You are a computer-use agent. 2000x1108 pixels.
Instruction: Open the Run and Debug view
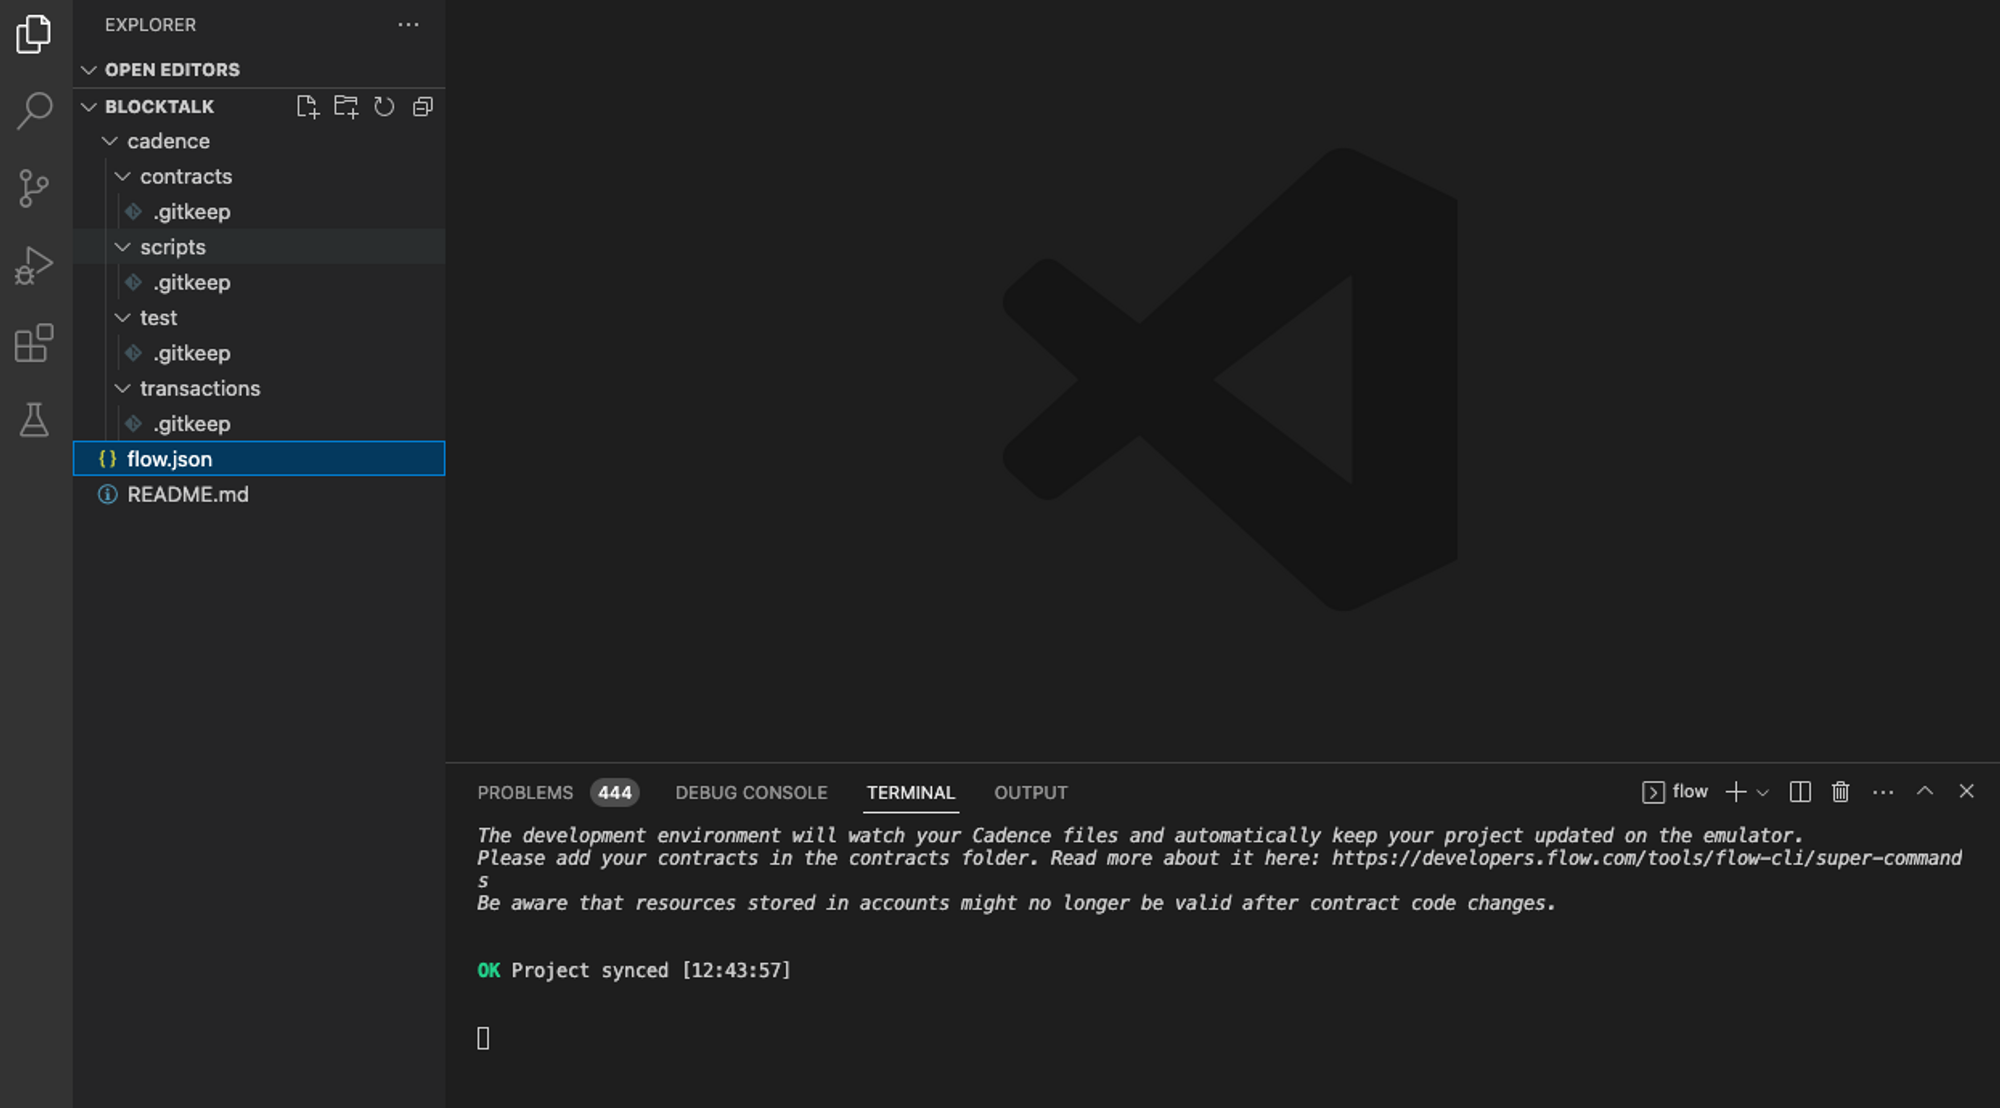[34, 266]
